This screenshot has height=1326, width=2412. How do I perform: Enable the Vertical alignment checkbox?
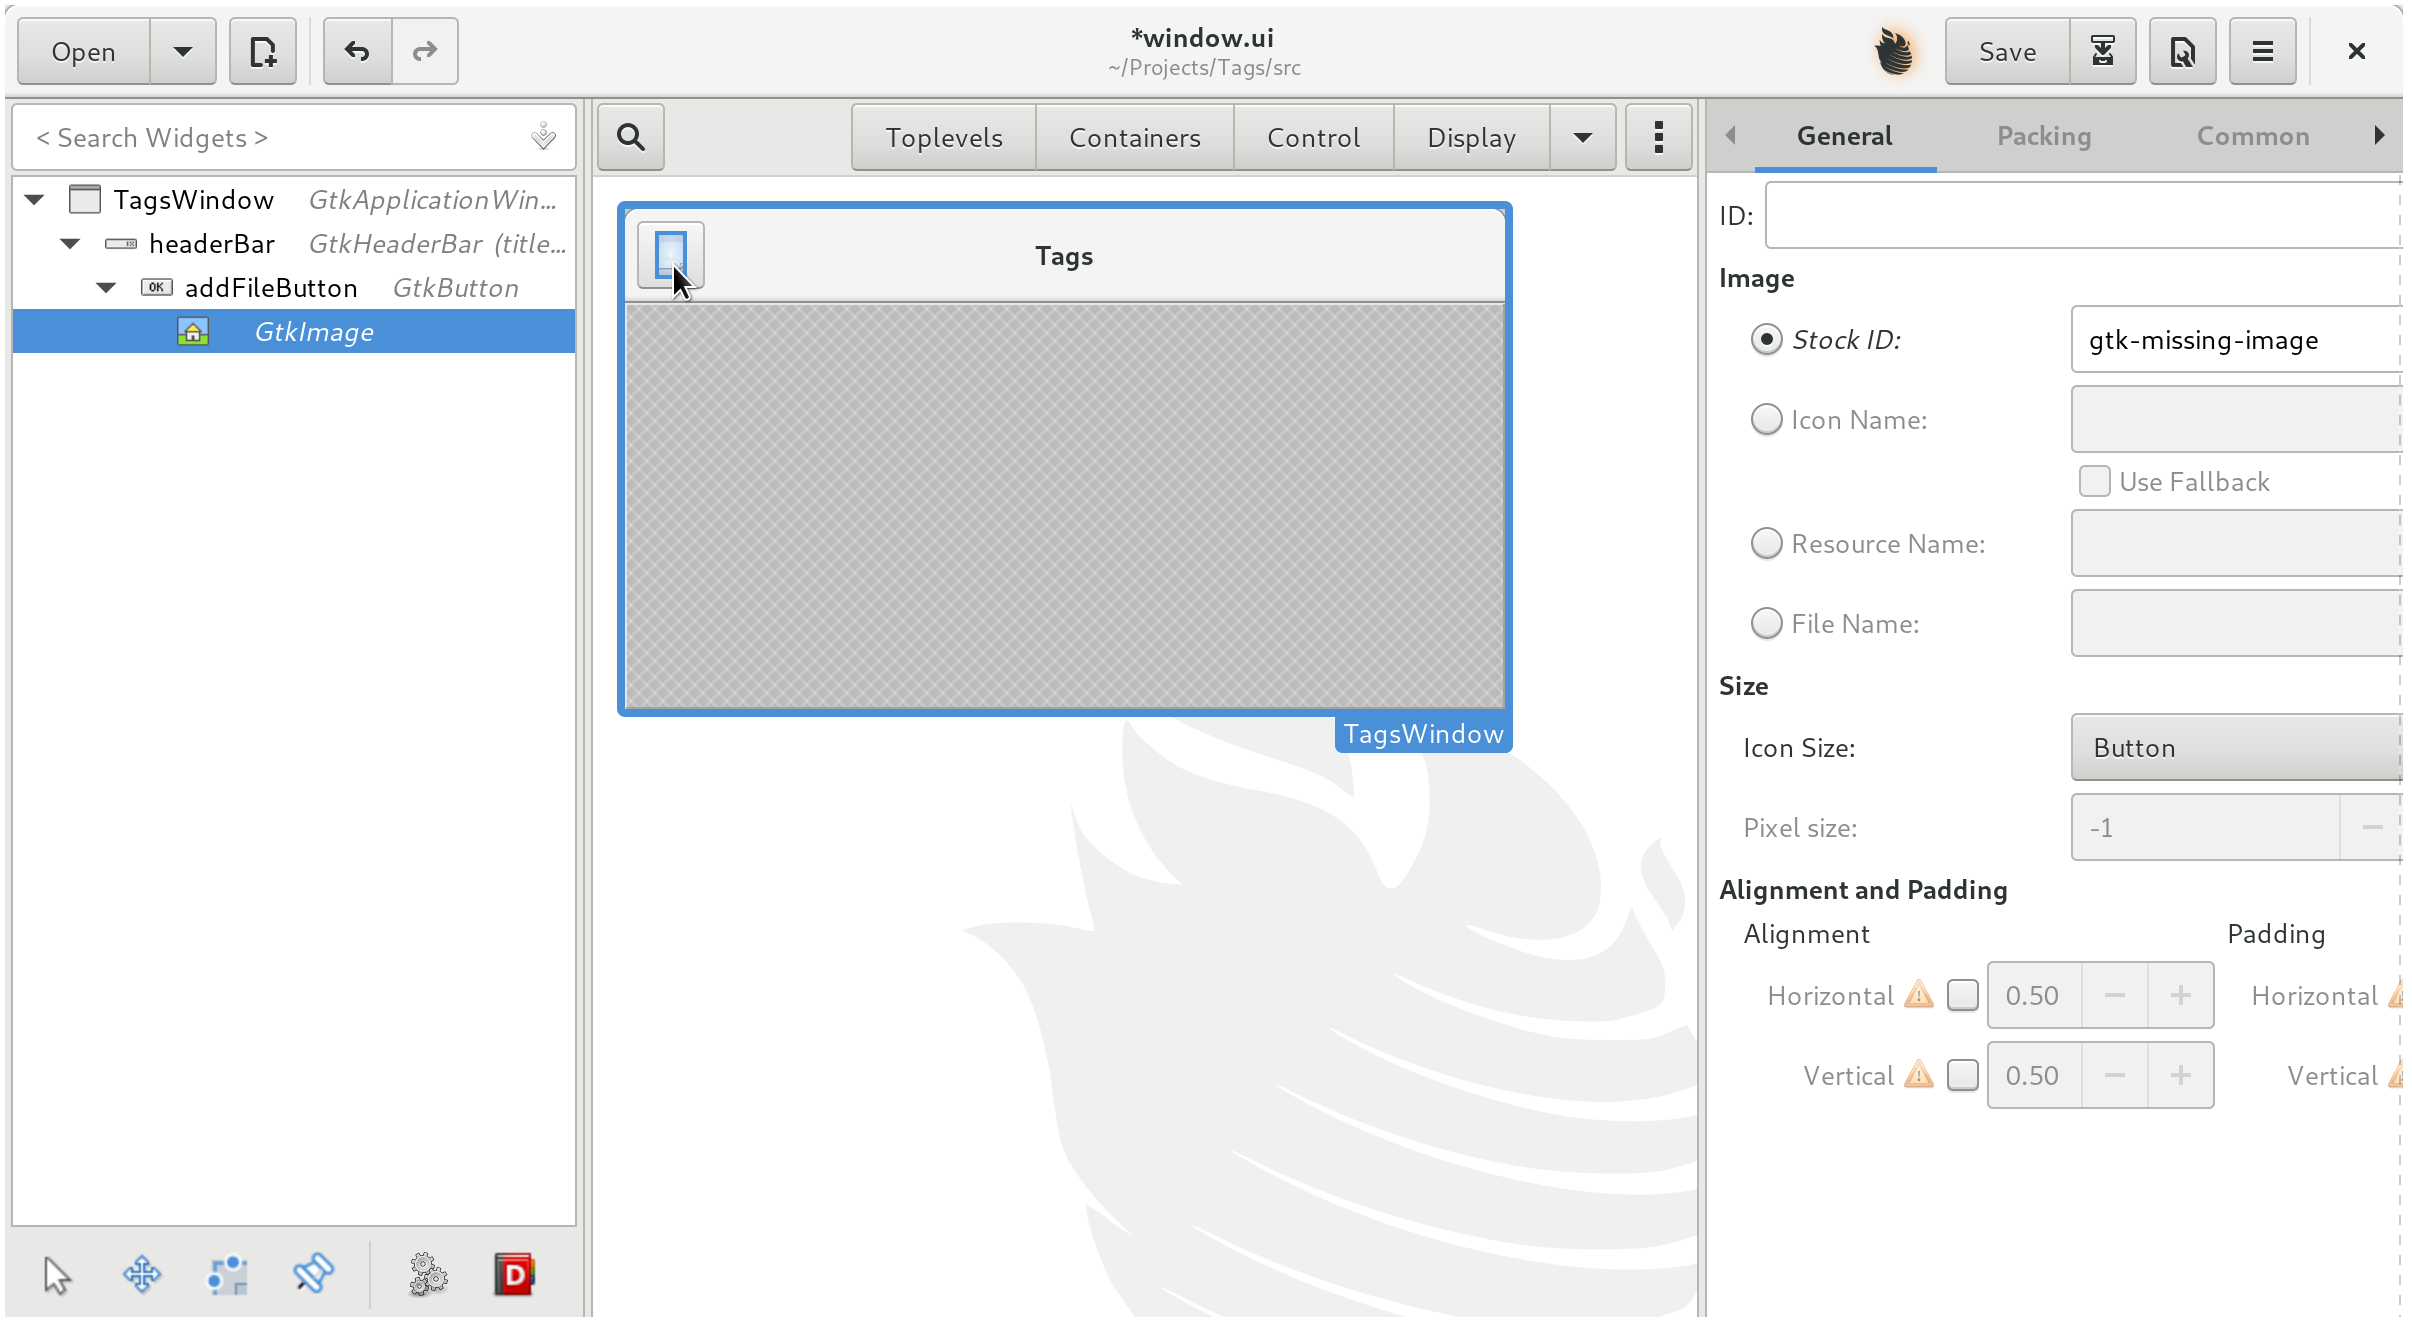[x=1963, y=1075]
